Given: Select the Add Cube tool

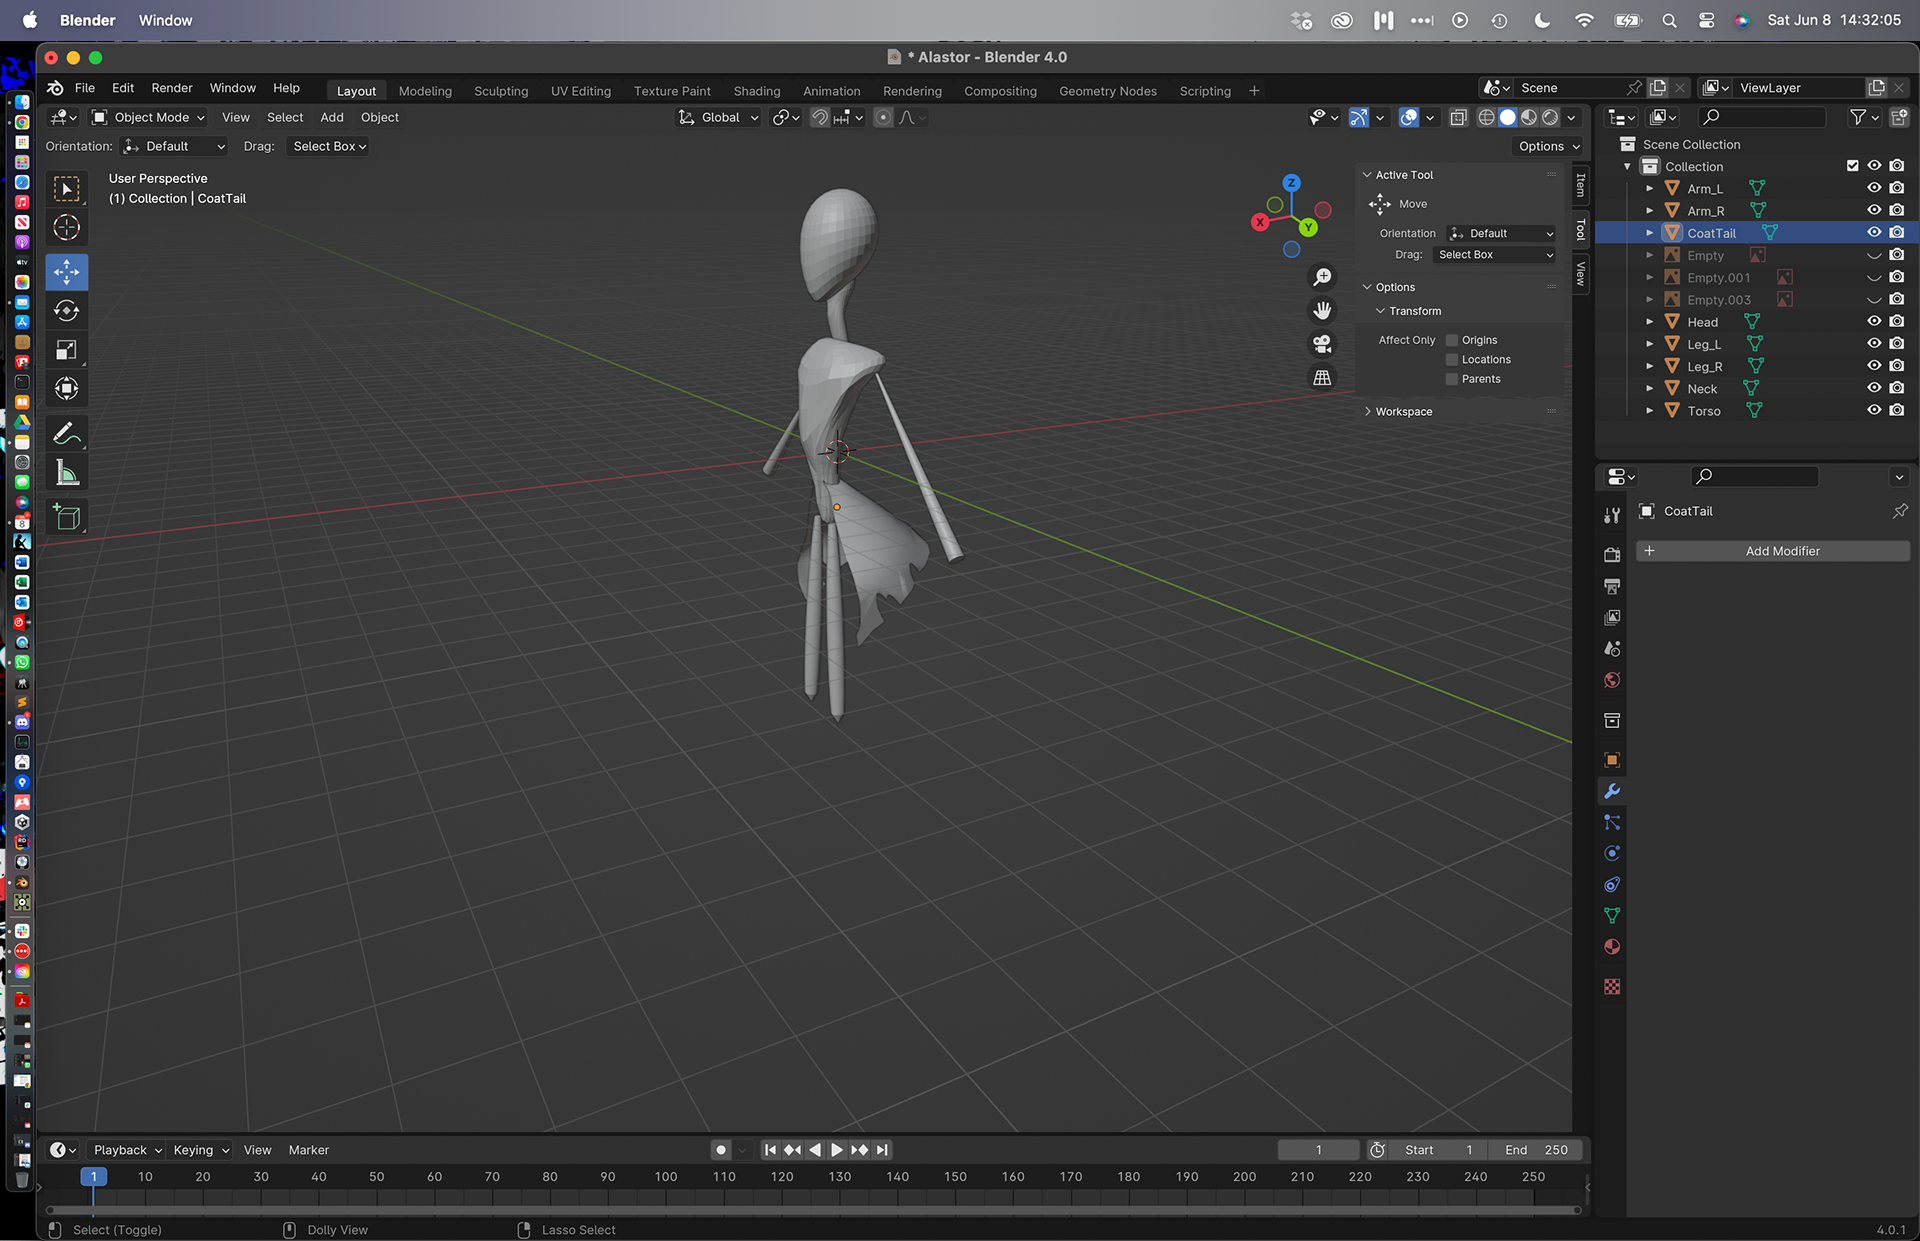Looking at the screenshot, I should click(67, 517).
